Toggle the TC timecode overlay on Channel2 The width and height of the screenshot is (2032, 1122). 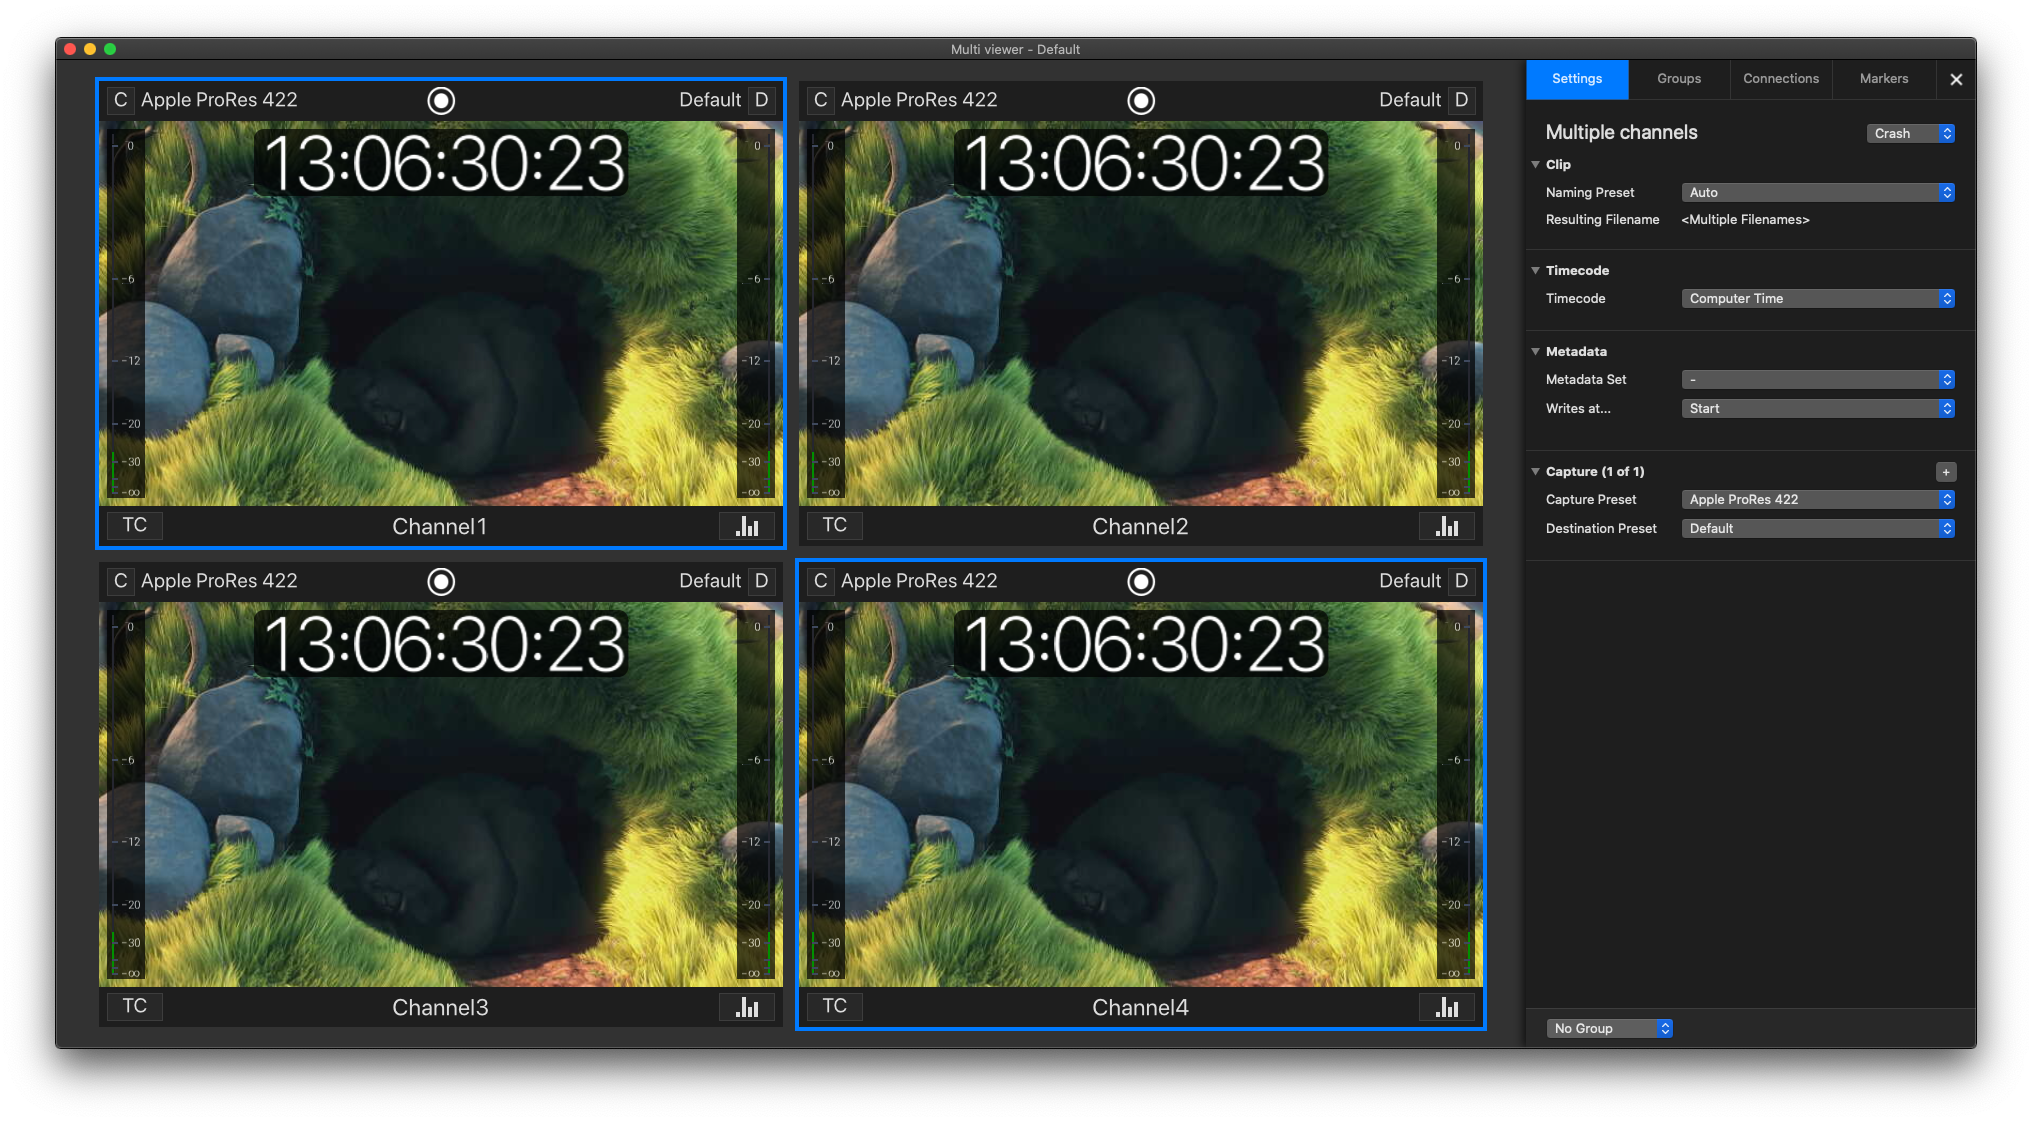835,526
